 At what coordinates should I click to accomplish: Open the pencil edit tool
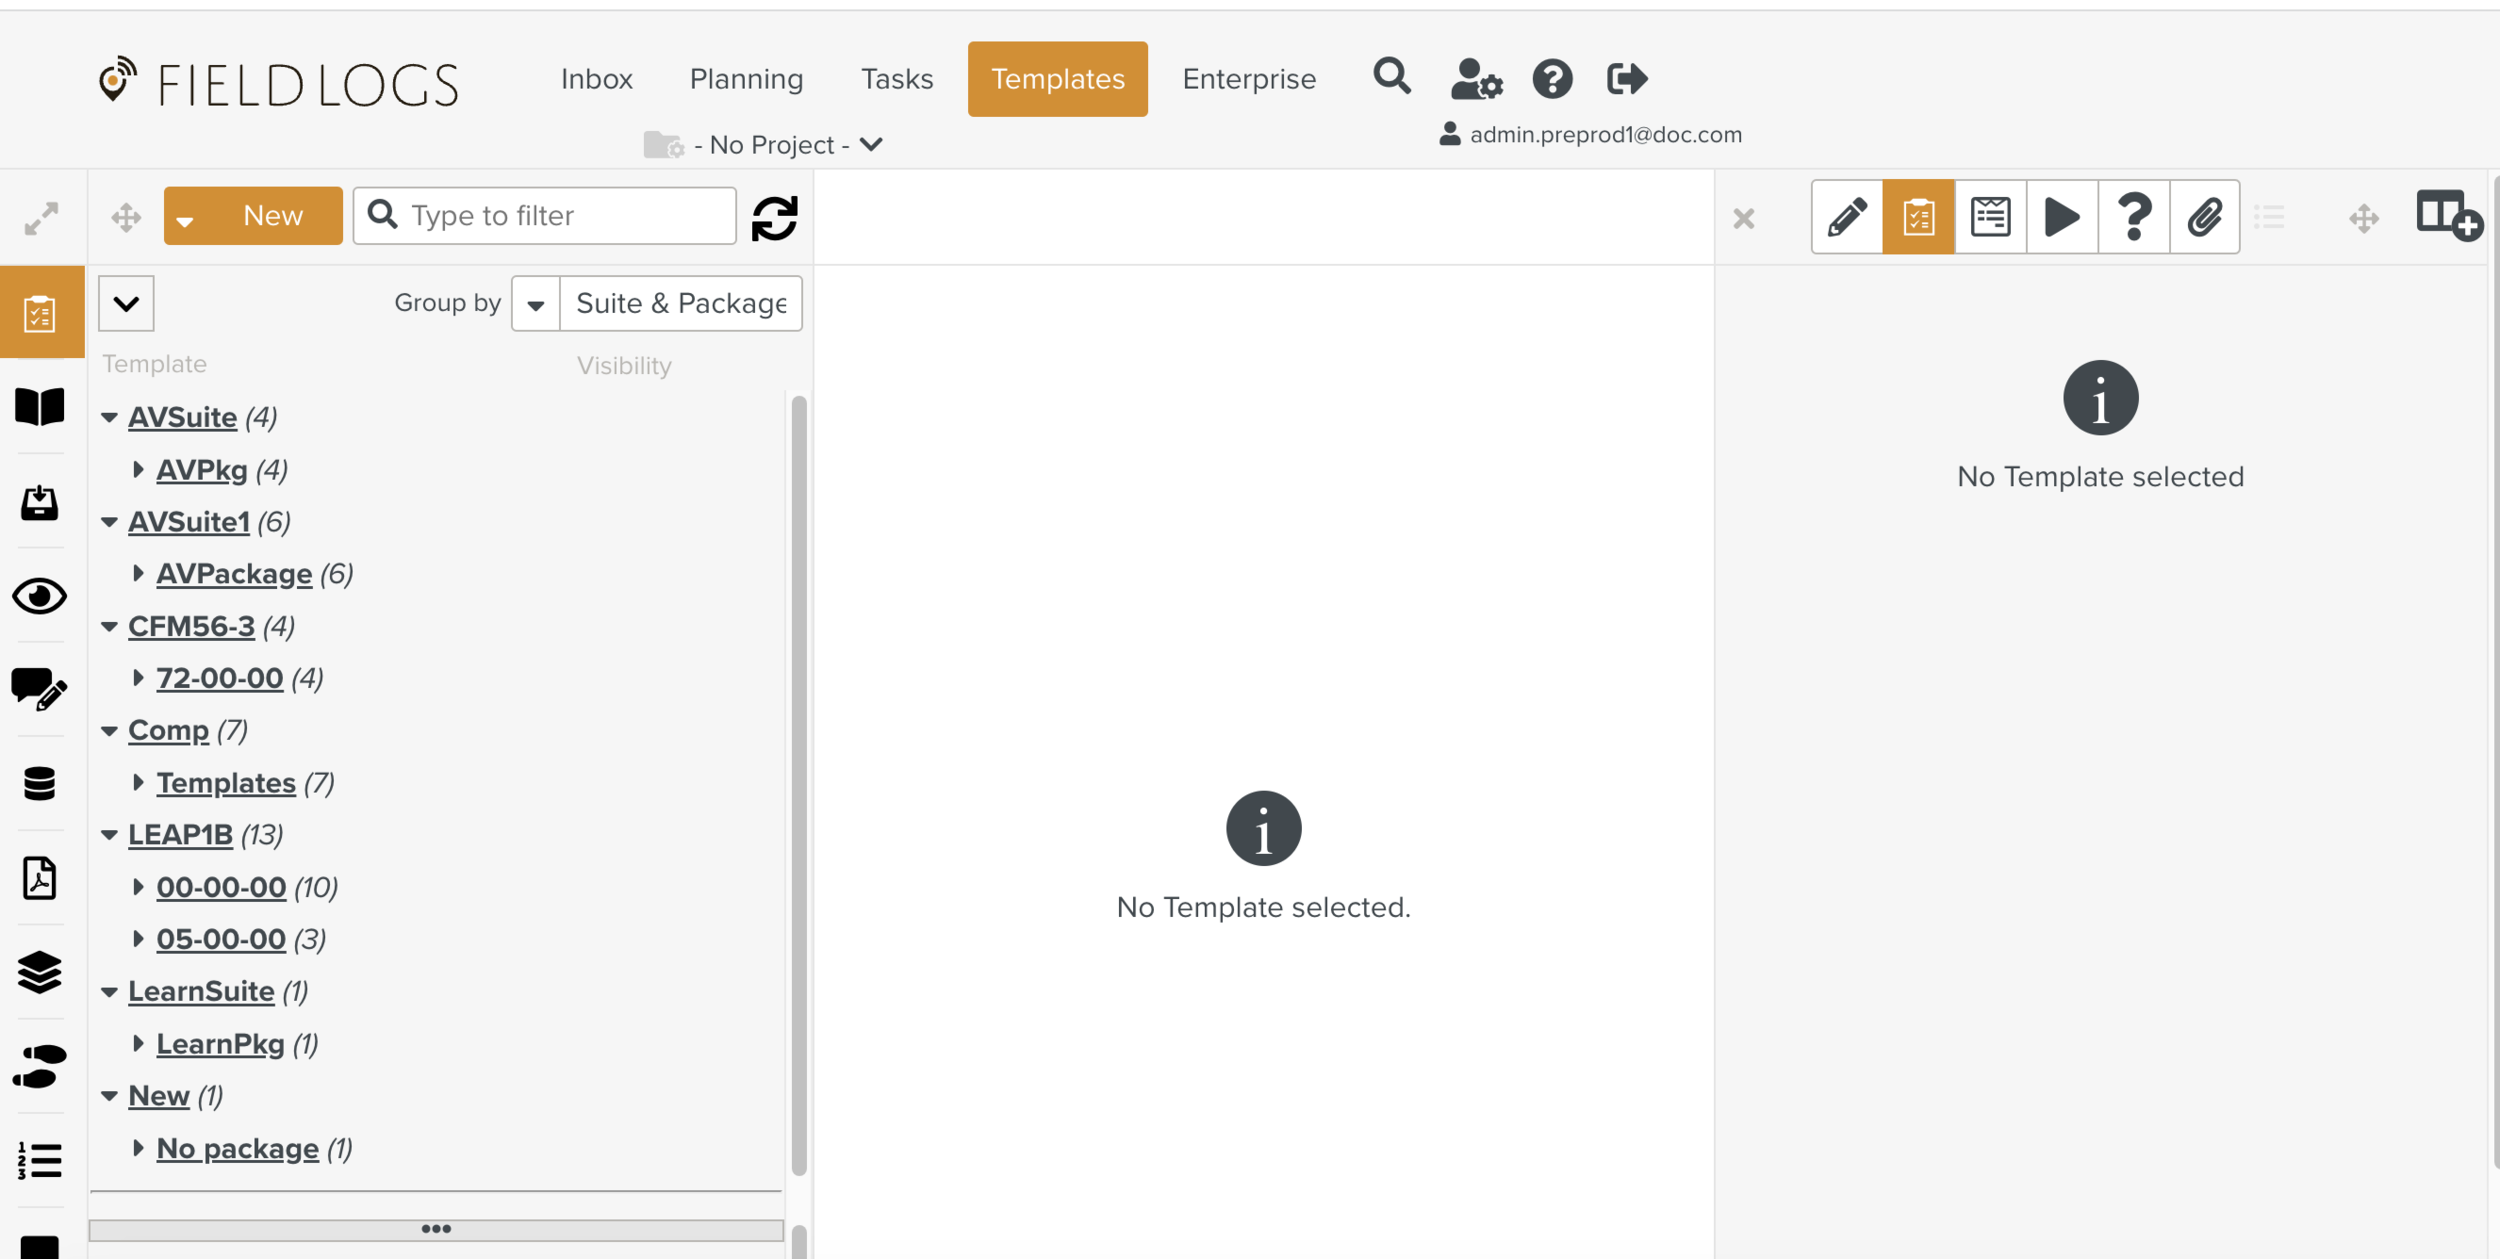pyautogui.click(x=1846, y=217)
